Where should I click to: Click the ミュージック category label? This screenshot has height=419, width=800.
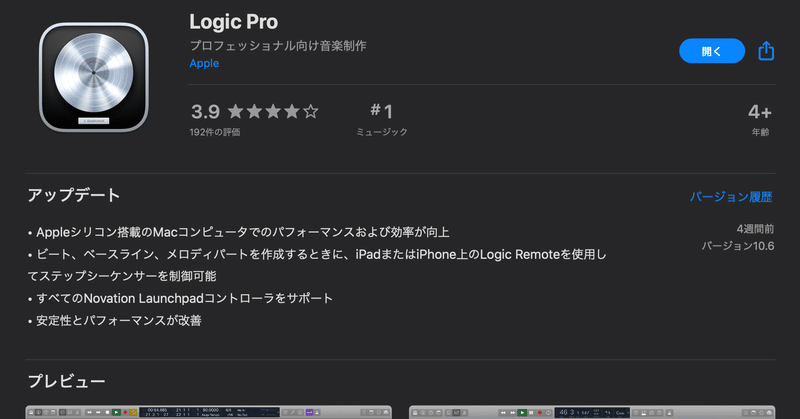pyautogui.click(x=382, y=132)
